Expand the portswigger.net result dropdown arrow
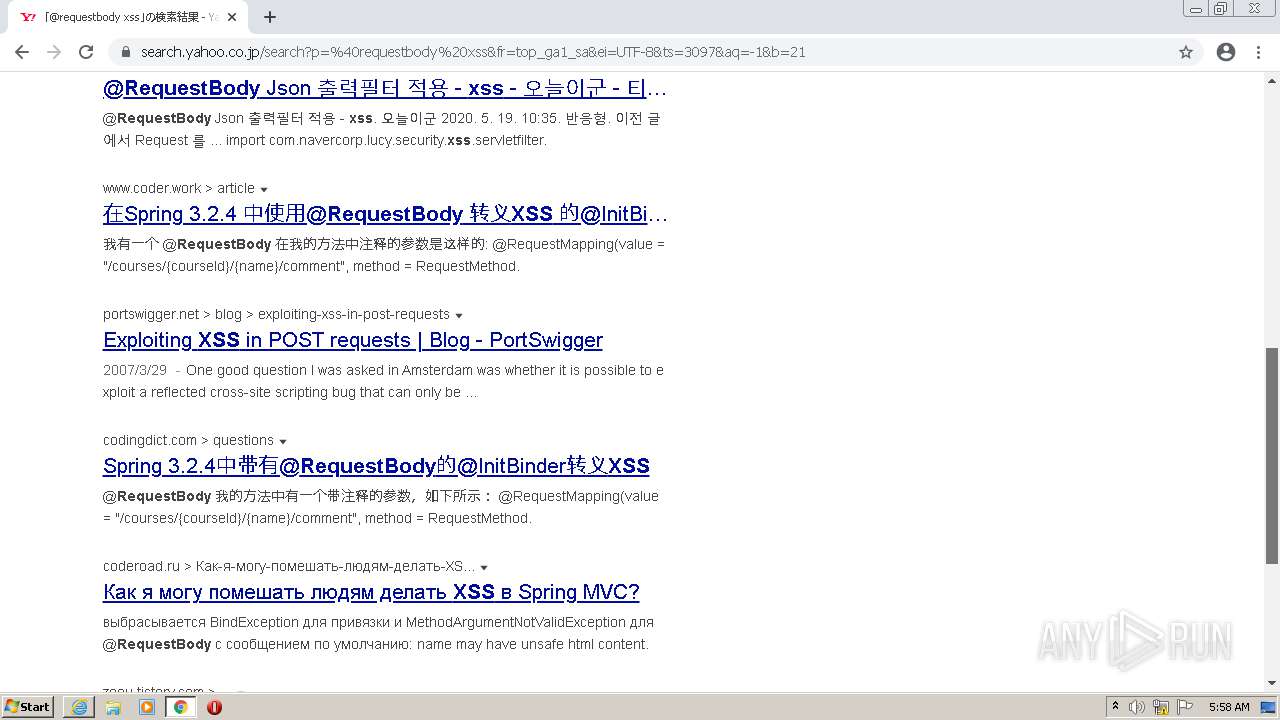1280x720 pixels. pos(459,315)
